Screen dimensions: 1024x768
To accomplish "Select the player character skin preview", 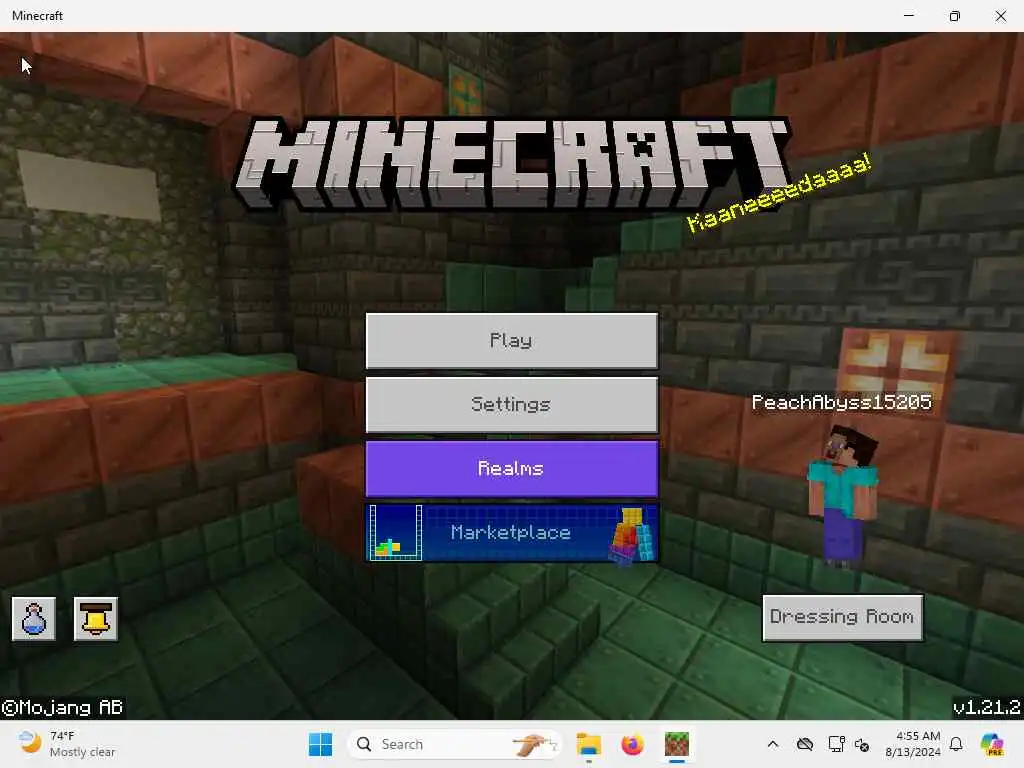I will 843,495.
